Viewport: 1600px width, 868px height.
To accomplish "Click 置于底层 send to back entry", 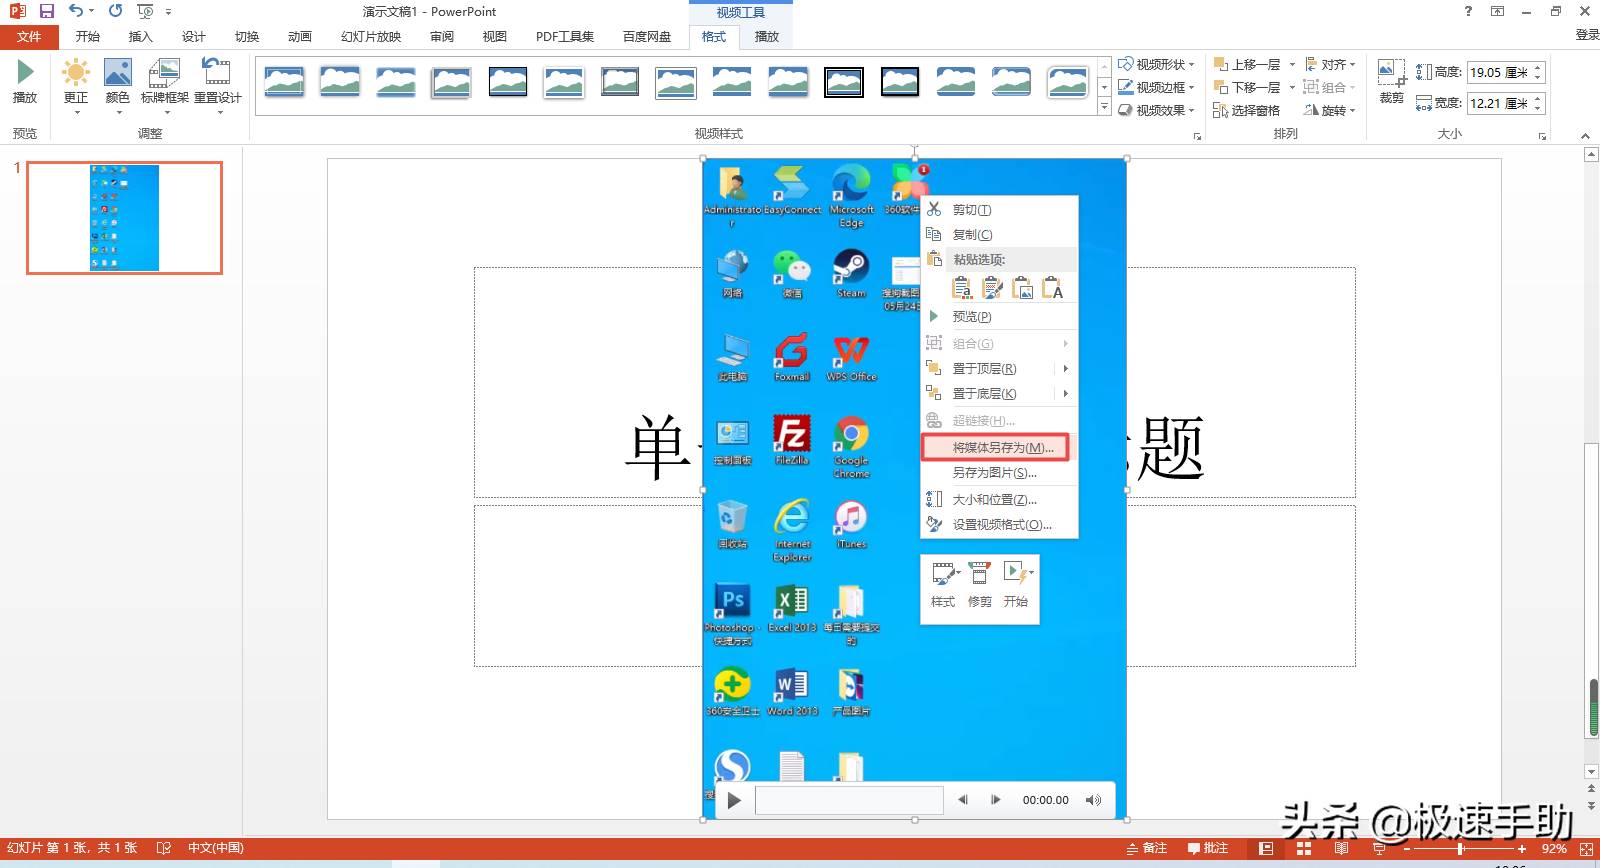I will 998,393.
